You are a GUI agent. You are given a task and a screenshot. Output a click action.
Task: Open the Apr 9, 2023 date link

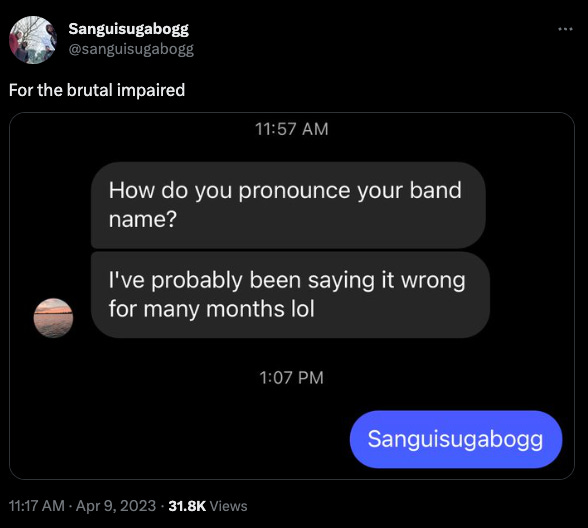(116, 506)
